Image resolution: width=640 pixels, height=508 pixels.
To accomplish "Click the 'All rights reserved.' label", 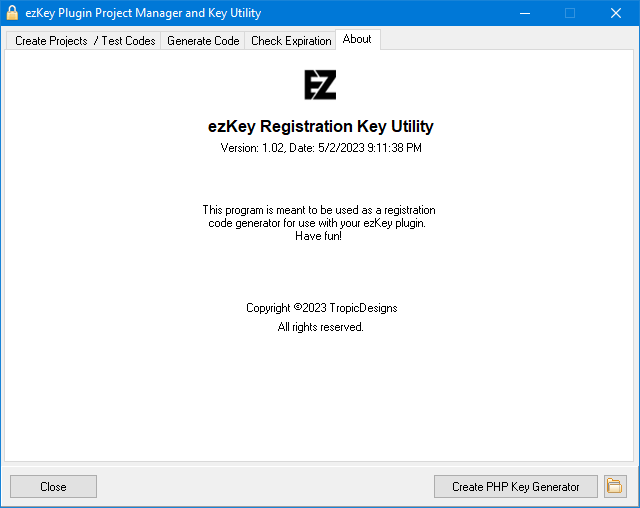I will (x=320, y=327).
